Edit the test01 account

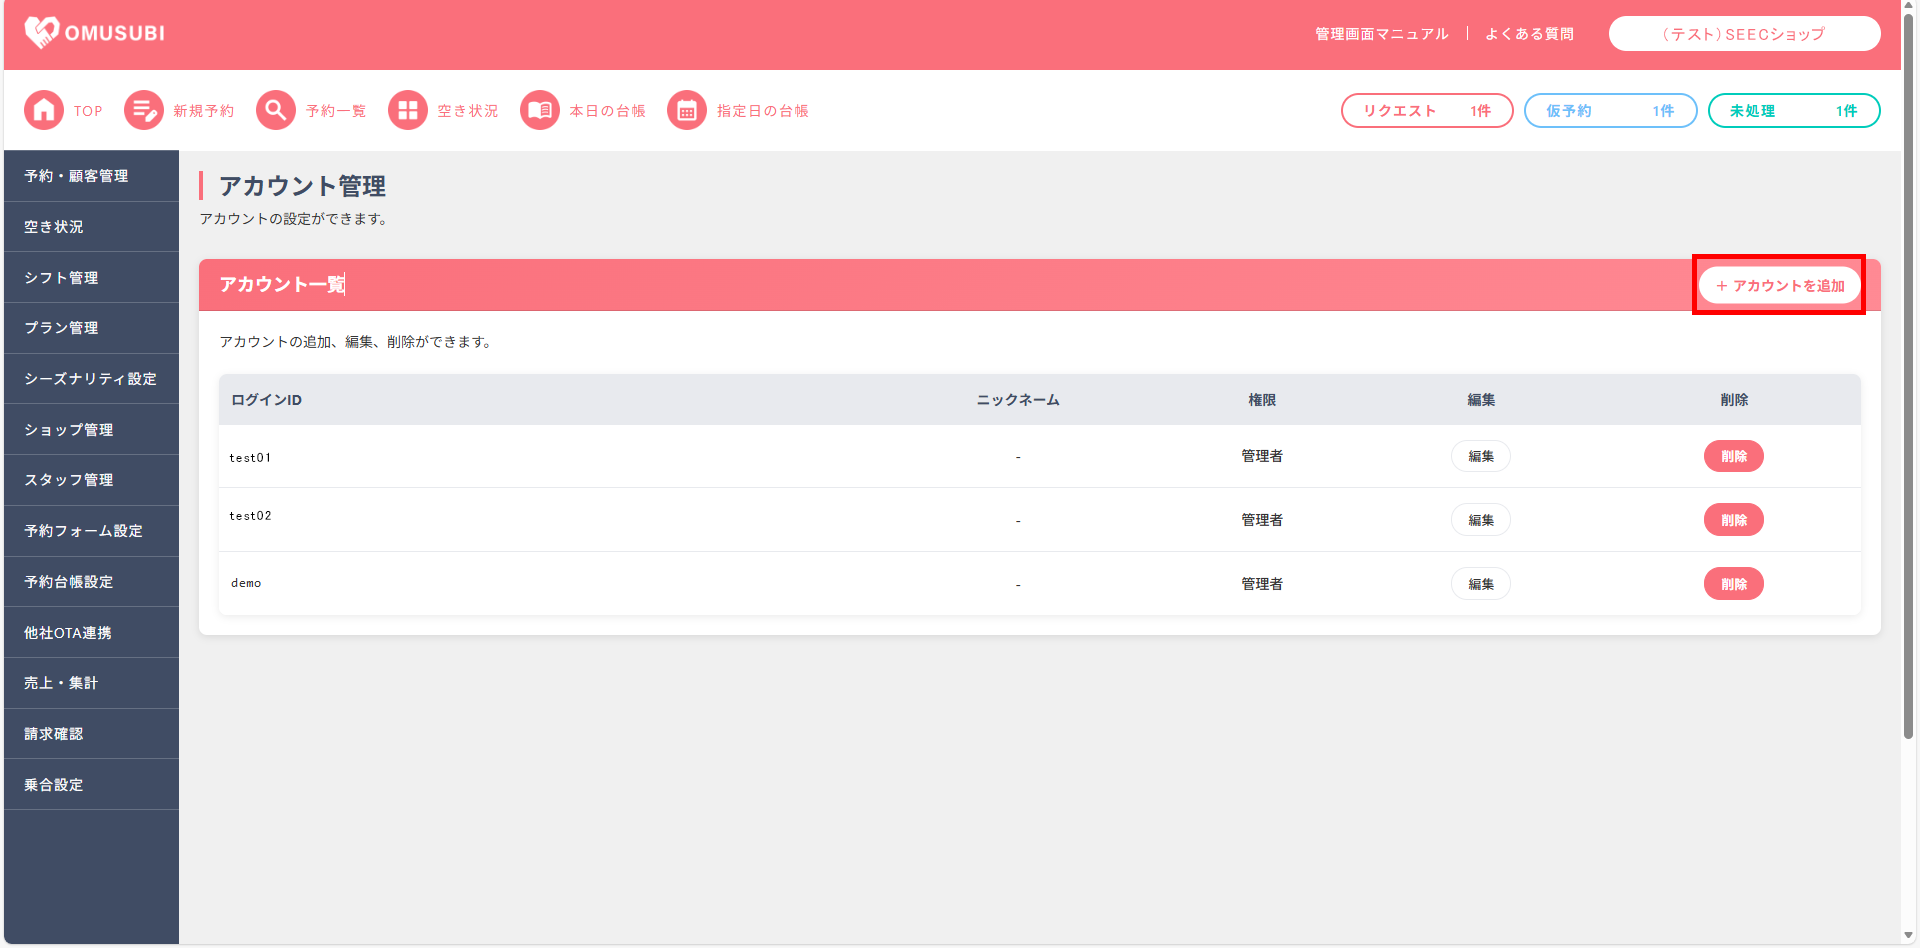pos(1480,456)
